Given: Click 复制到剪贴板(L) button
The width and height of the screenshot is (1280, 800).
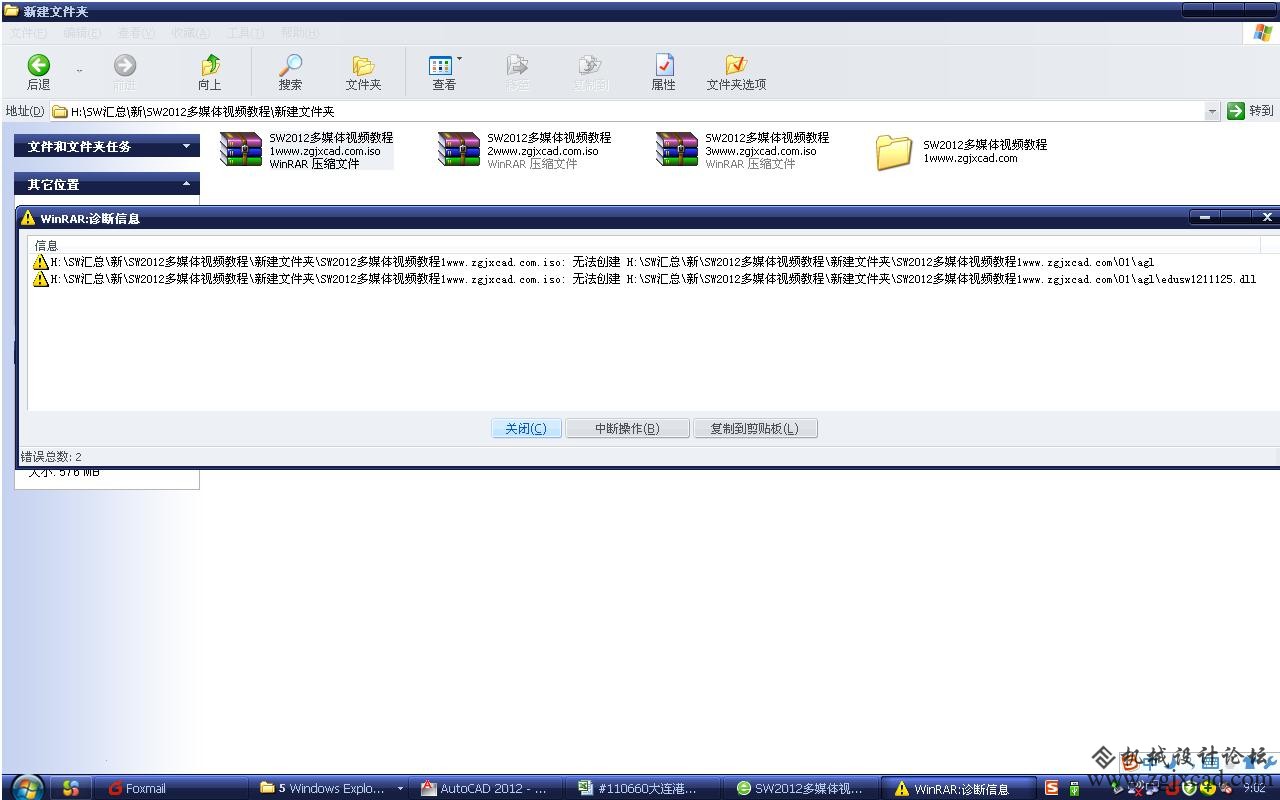Looking at the screenshot, I should coord(755,428).
